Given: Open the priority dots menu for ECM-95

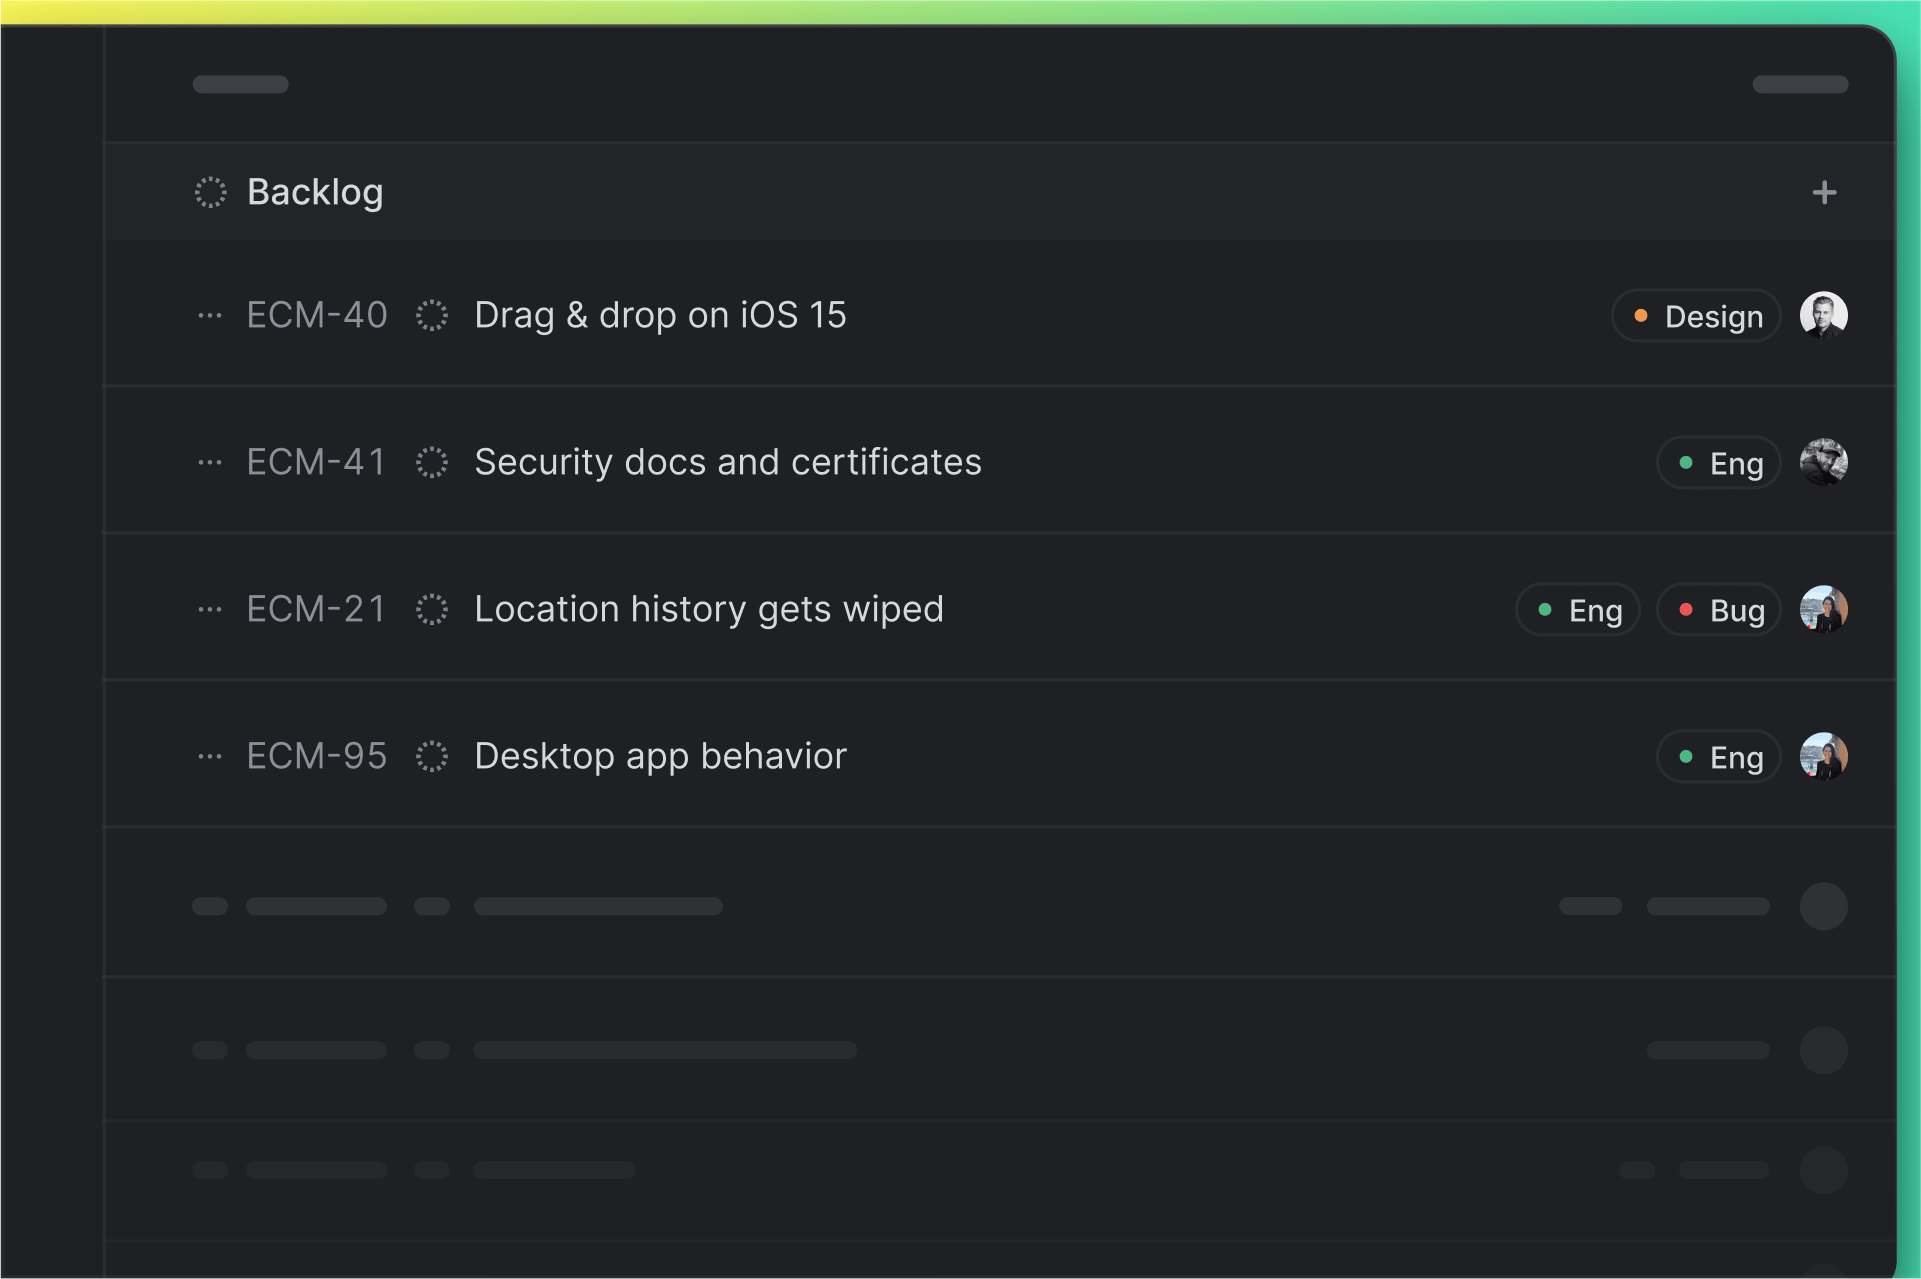Looking at the screenshot, I should (210, 757).
